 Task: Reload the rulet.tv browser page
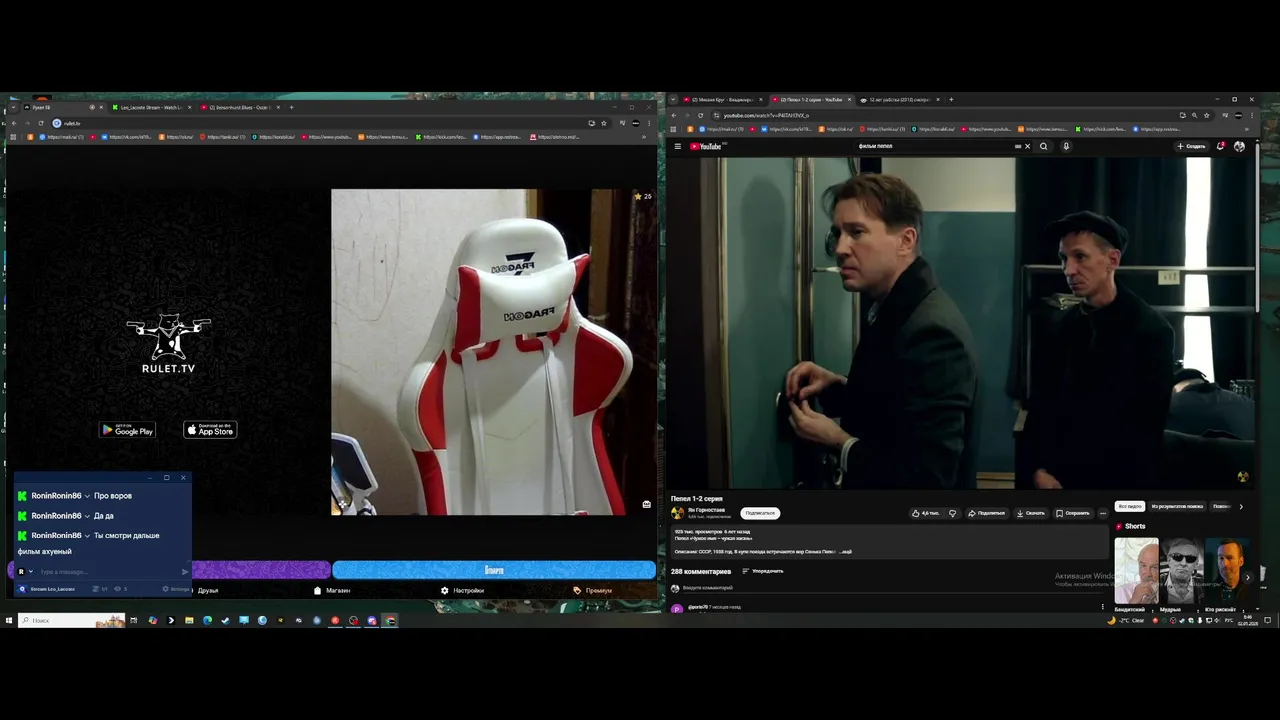coord(40,123)
